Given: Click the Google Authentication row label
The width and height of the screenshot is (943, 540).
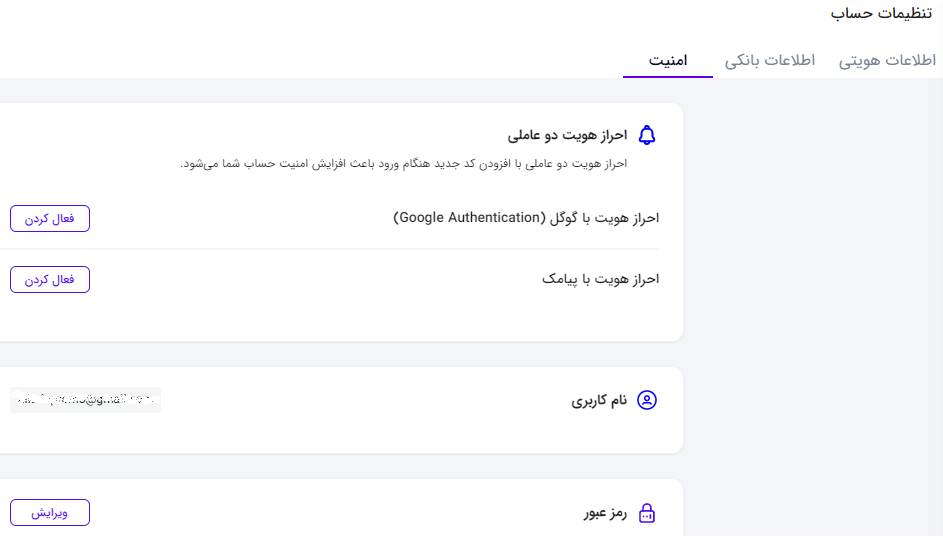Looking at the screenshot, I should 526,218.
